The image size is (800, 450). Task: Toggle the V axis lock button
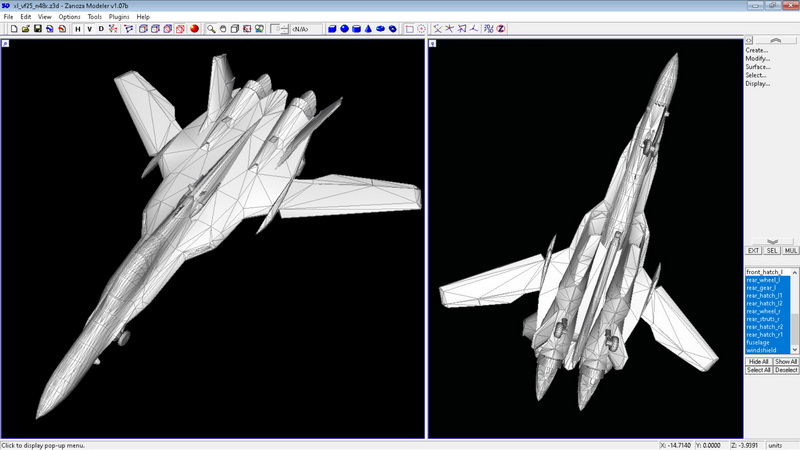(x=89, y=29)
